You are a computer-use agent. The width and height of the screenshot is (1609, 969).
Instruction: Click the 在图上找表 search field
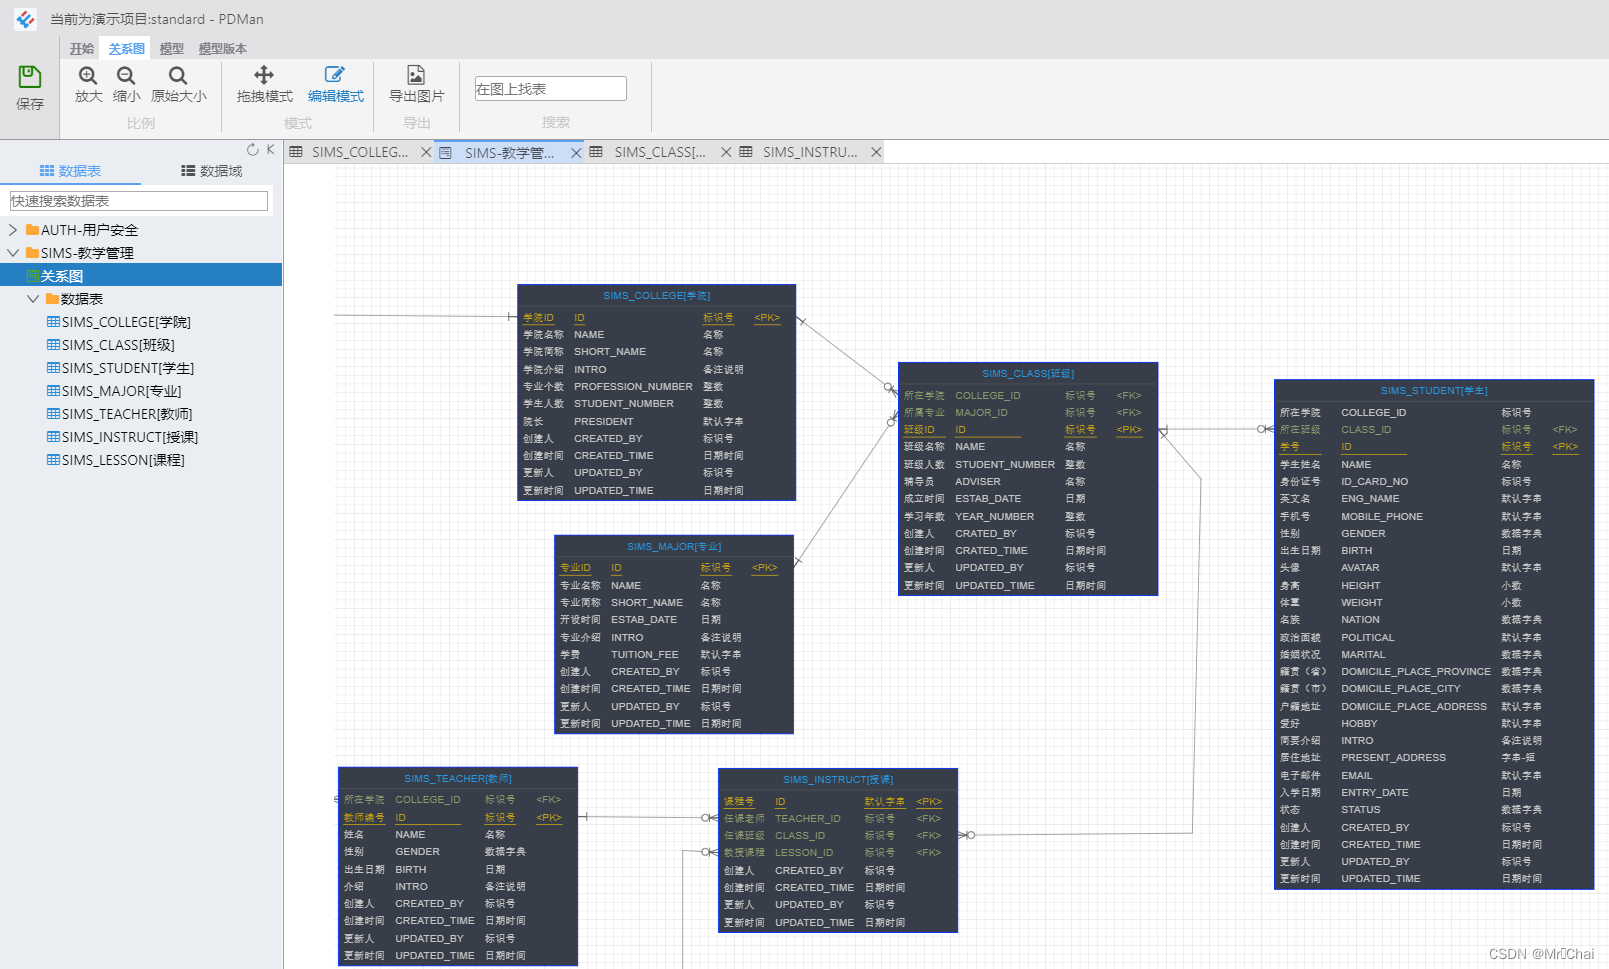[x=550, y=89]
